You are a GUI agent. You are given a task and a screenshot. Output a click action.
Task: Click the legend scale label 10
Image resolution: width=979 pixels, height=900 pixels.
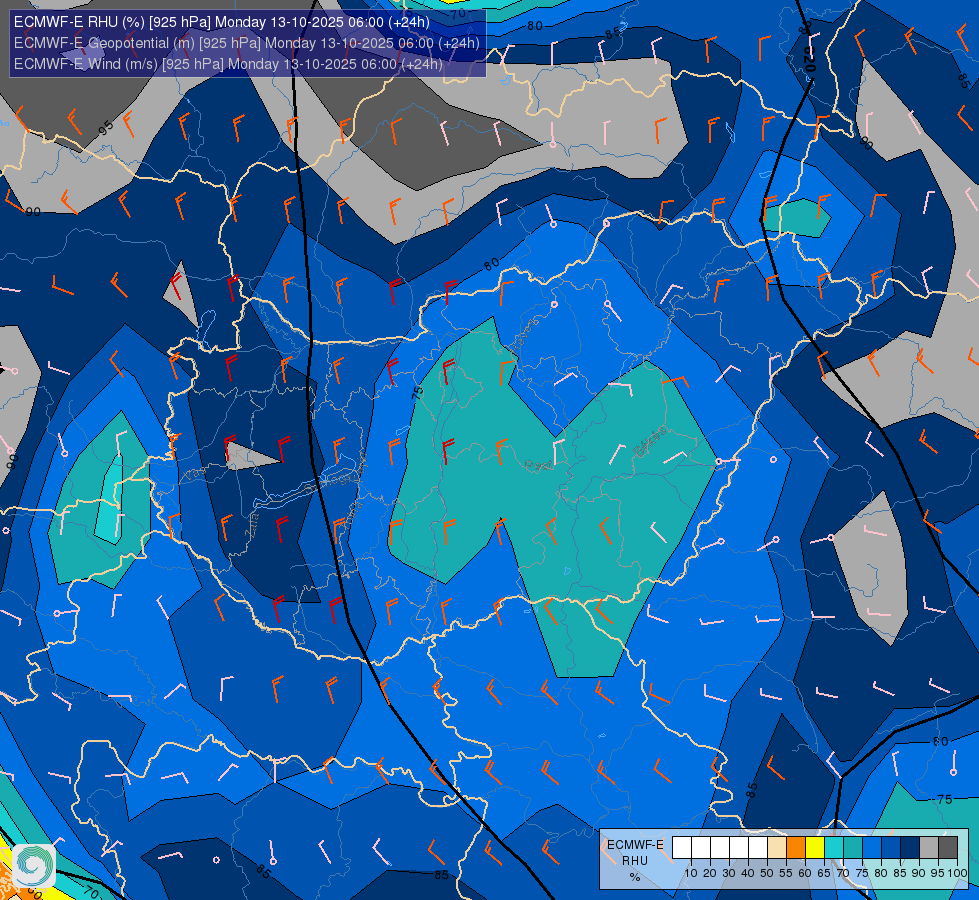click(x=691, y=874)
